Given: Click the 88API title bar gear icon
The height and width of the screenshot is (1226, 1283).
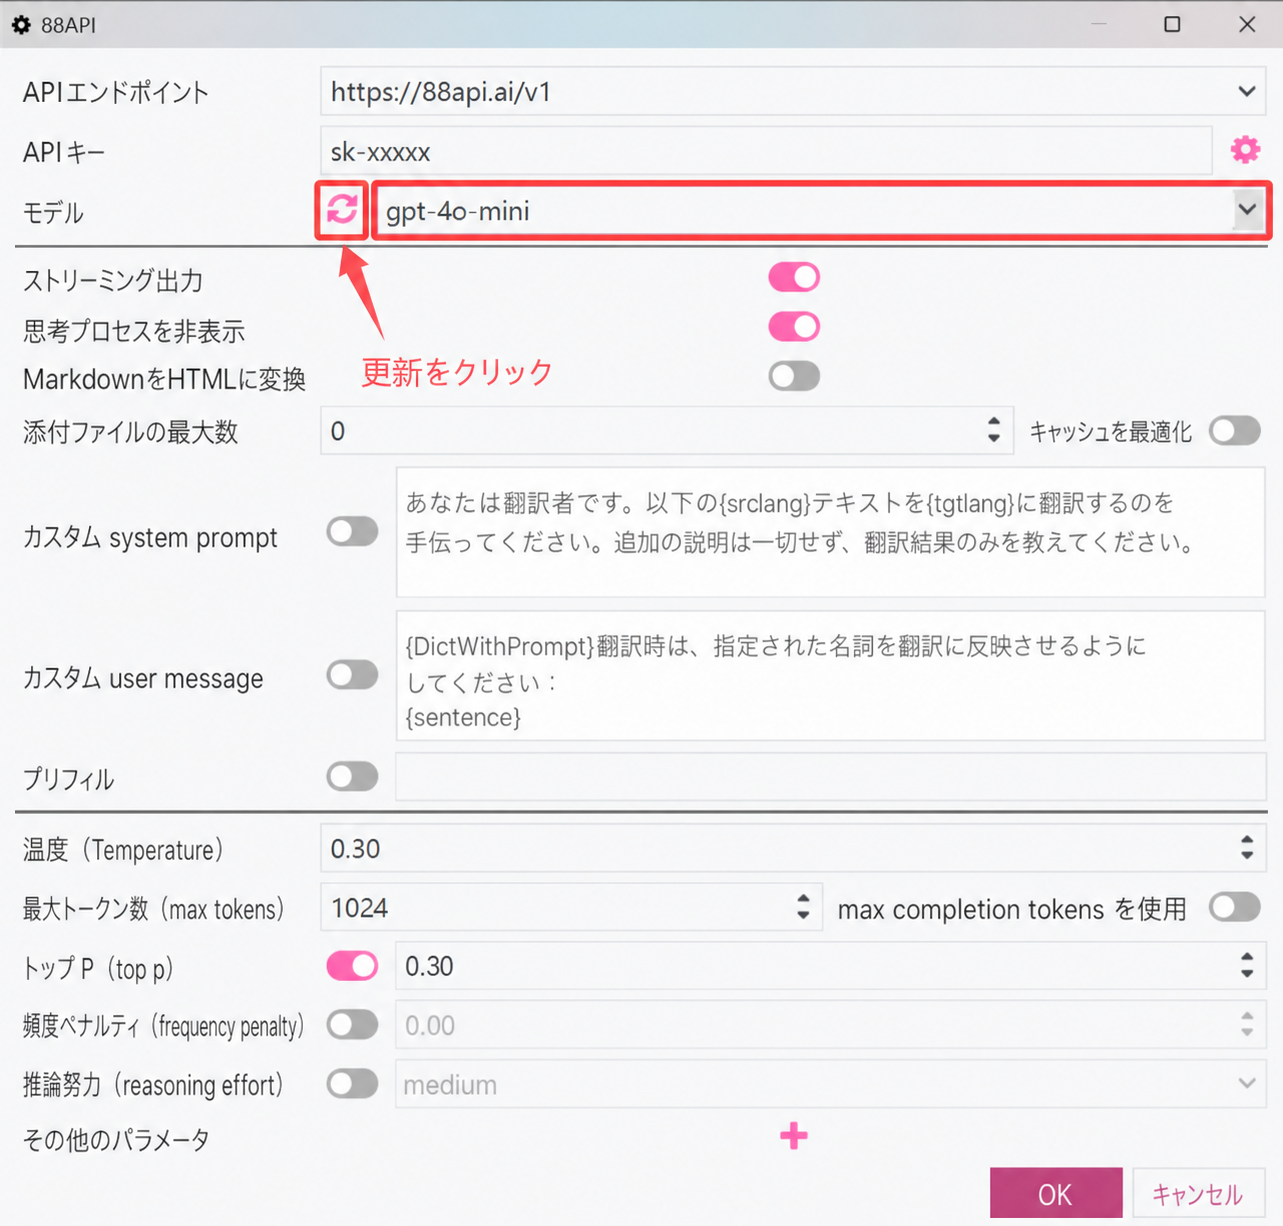Looking at the screenshot, I should pos(21,24).
